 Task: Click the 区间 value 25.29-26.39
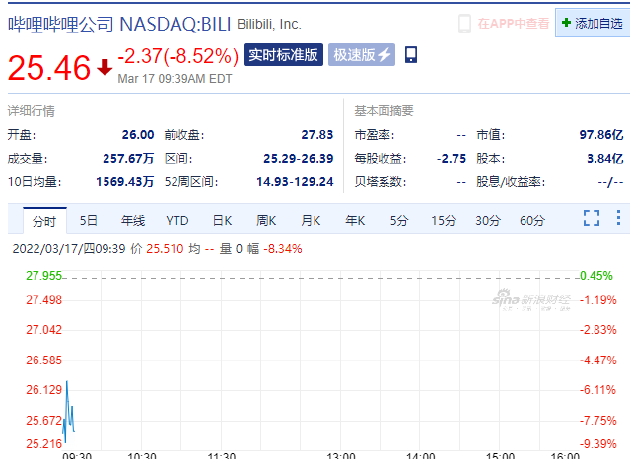coord(298,158)
